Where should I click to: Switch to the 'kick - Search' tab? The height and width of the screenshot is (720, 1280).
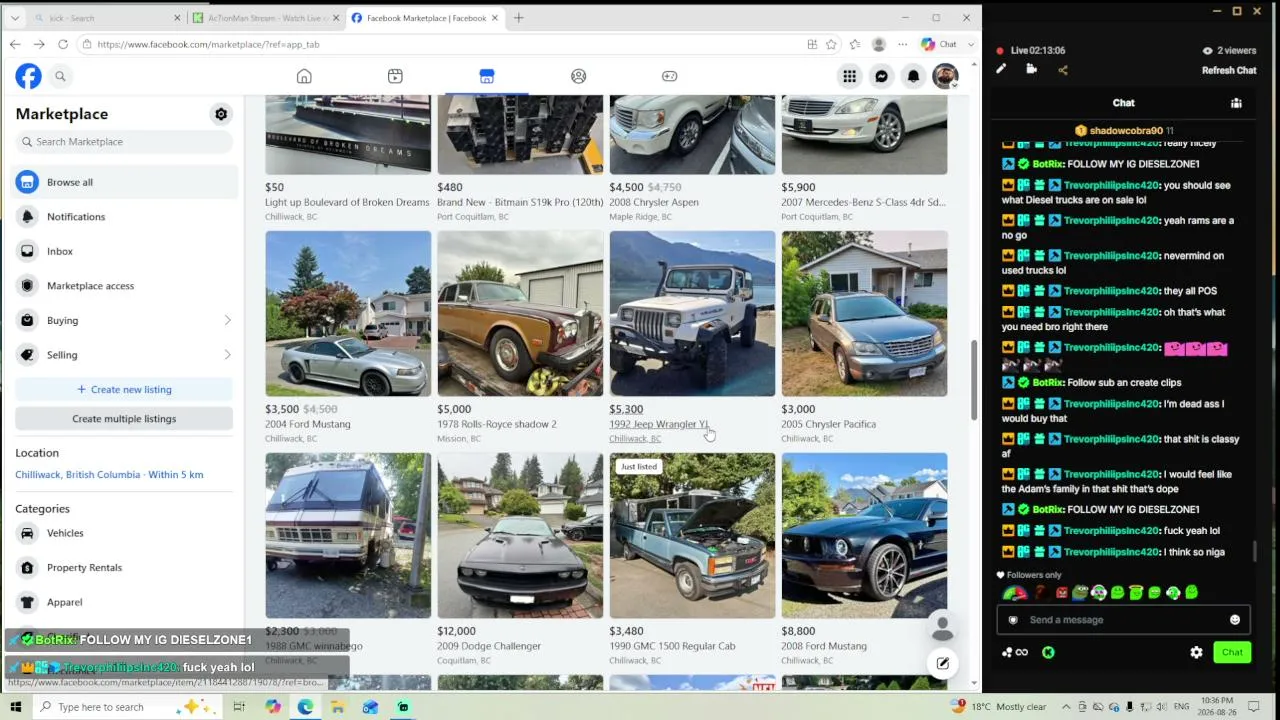[105, 18]
